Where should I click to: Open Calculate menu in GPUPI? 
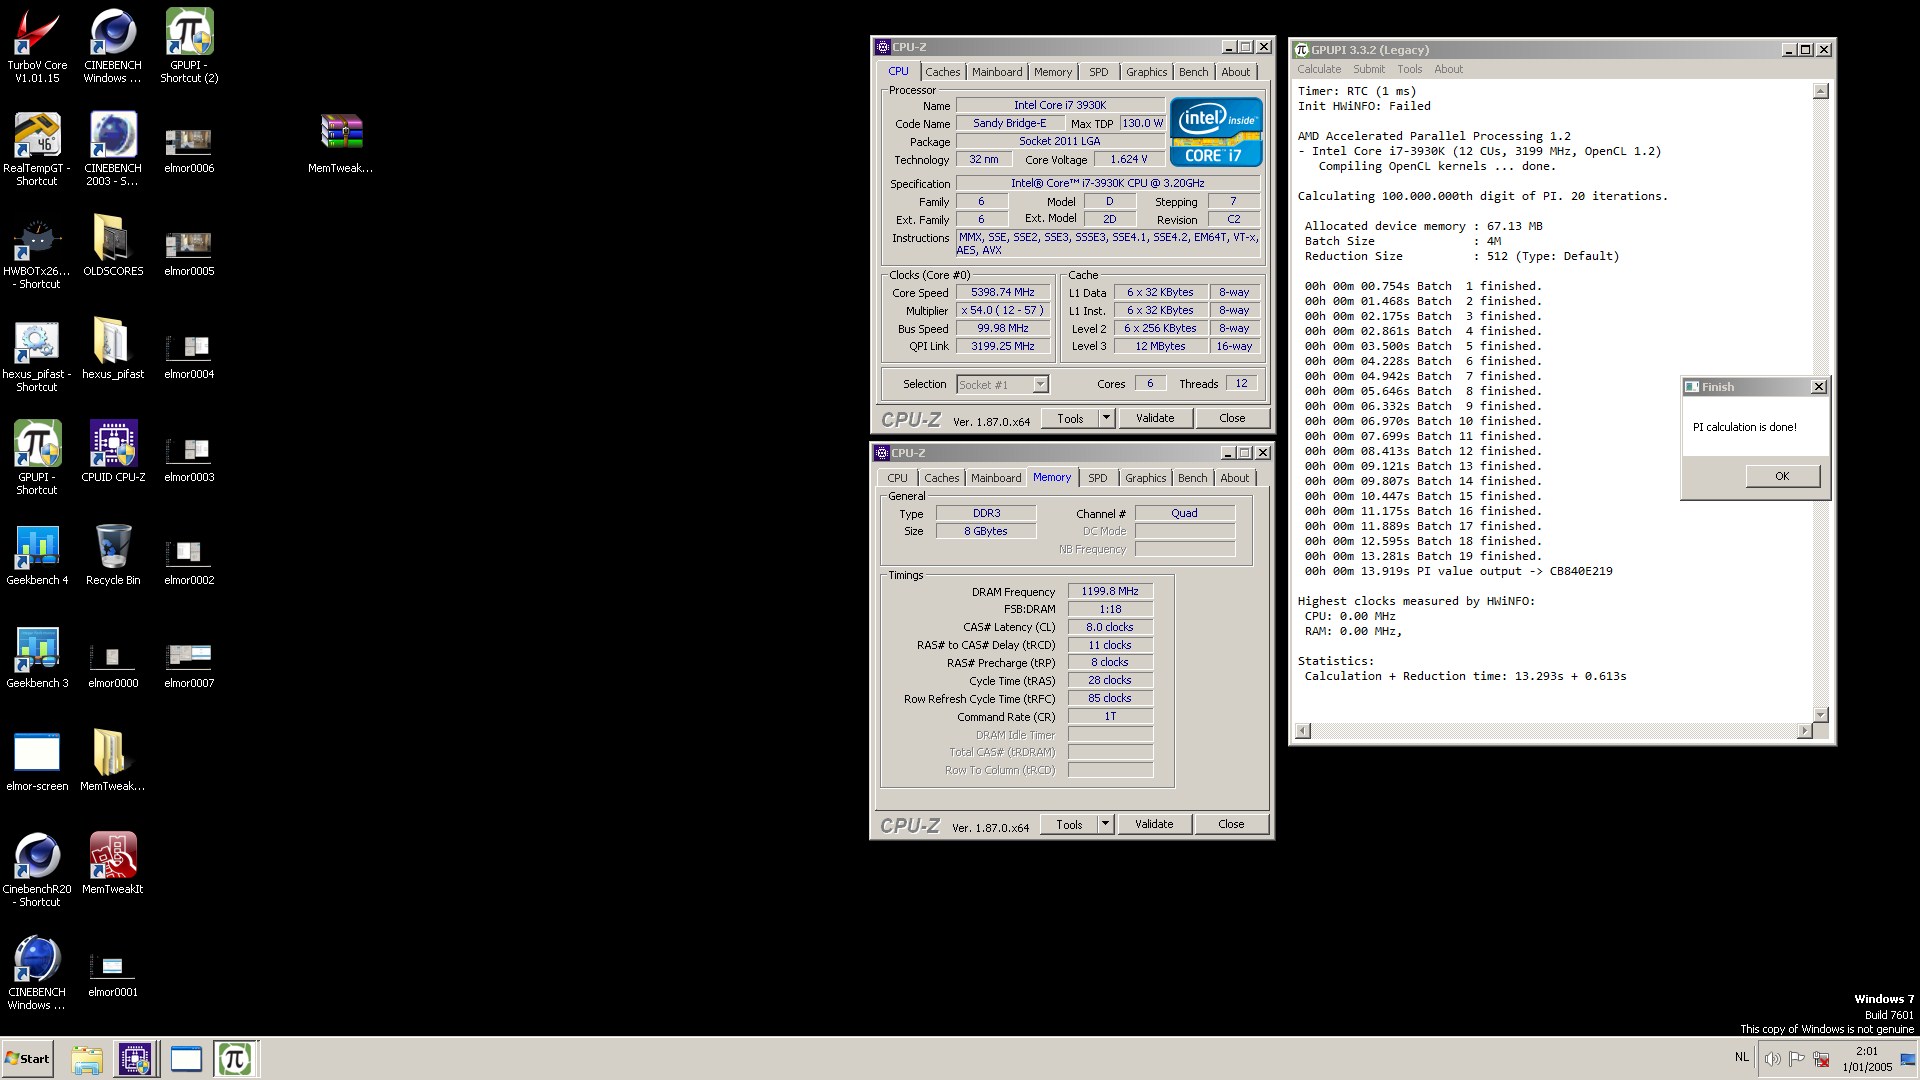point(1319,69)
